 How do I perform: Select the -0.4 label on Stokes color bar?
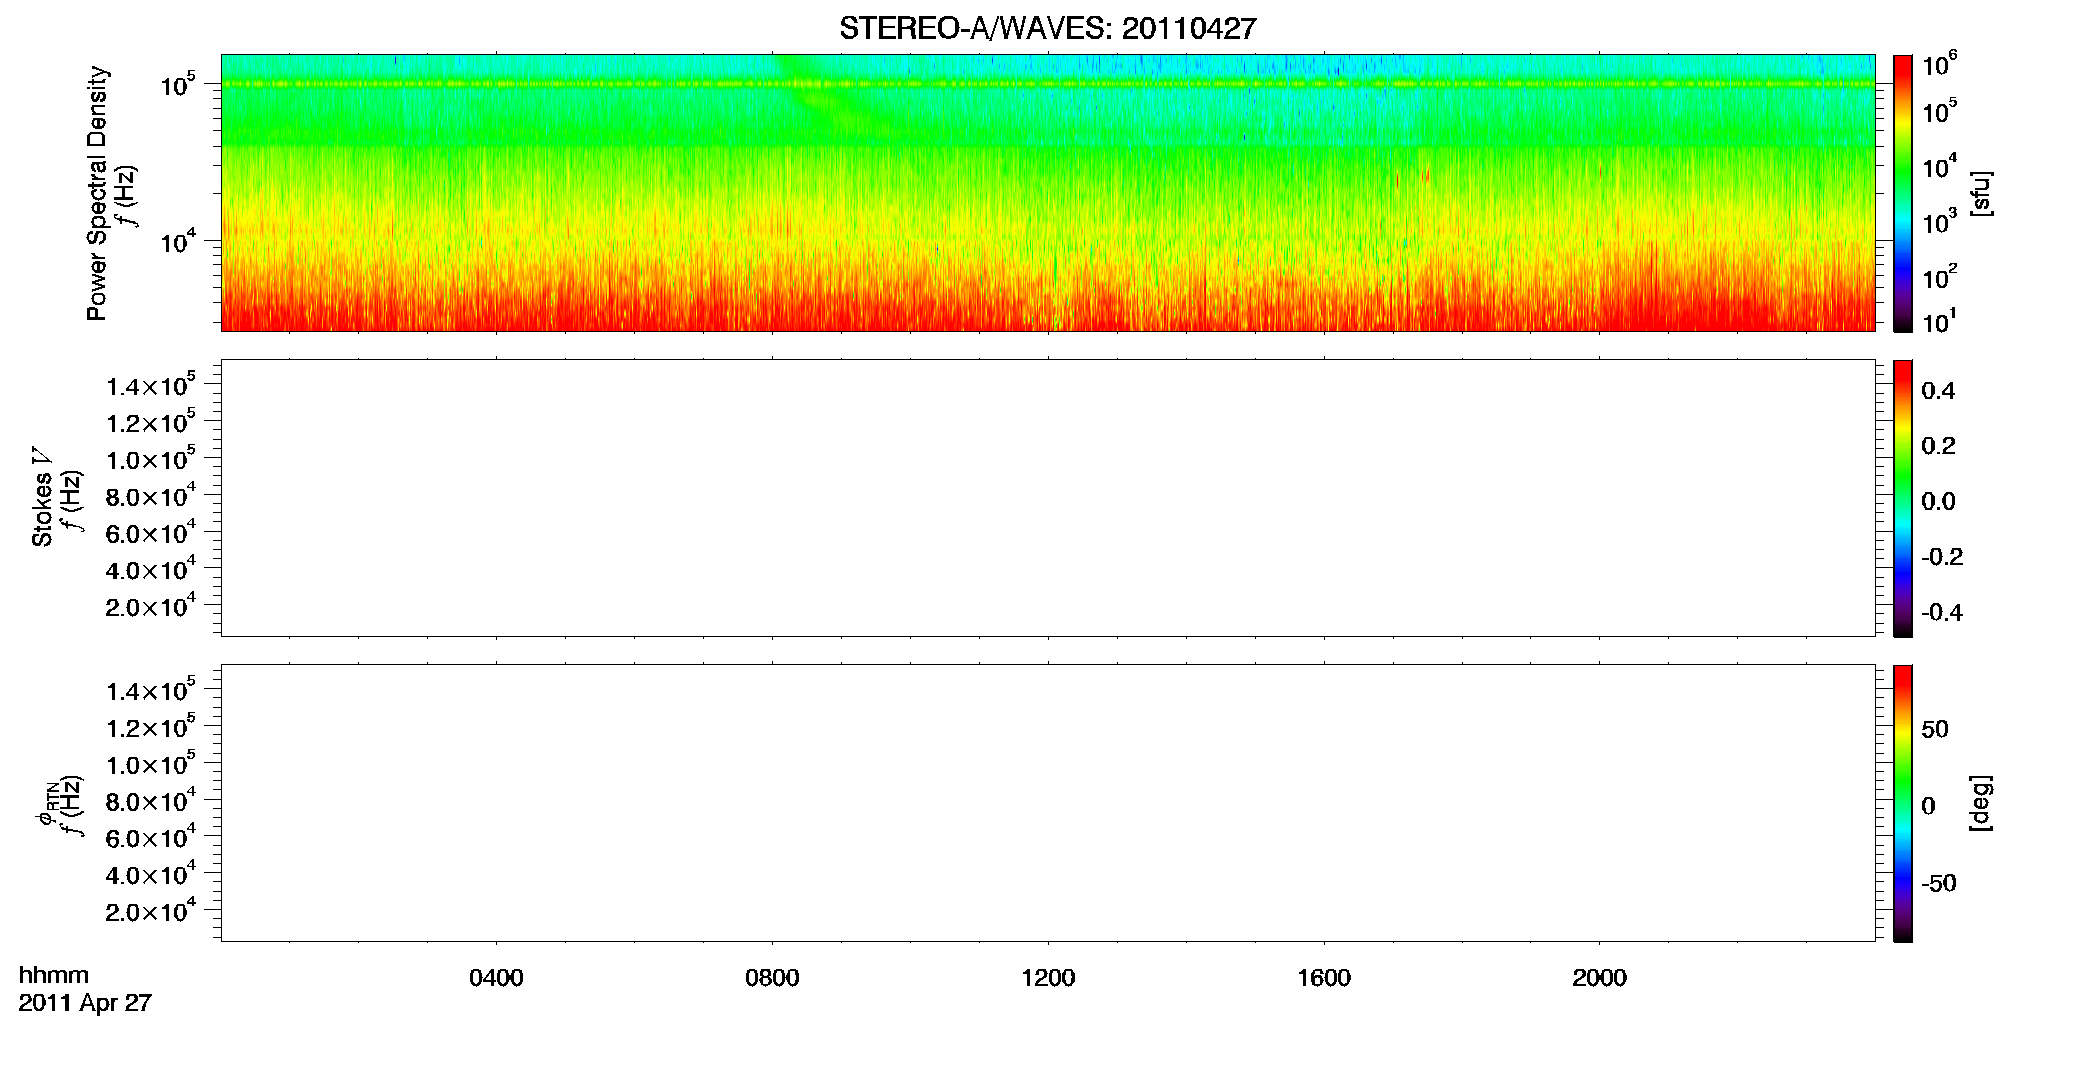tap(1942, 613)
